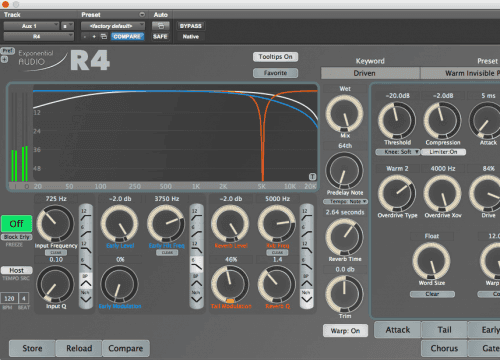Switch to the Chorus tab
The image size is (500, 360).
click(444, 348)
